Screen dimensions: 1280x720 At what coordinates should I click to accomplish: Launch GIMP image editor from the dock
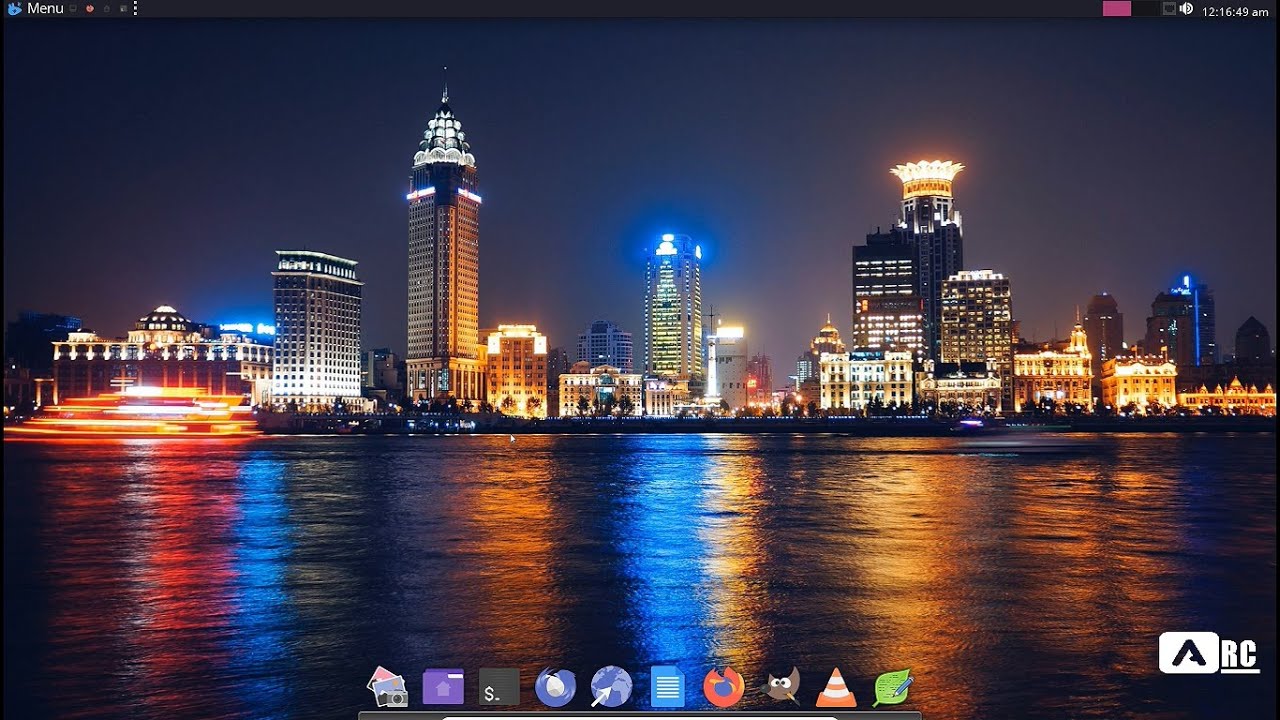[x=780, y=687]
